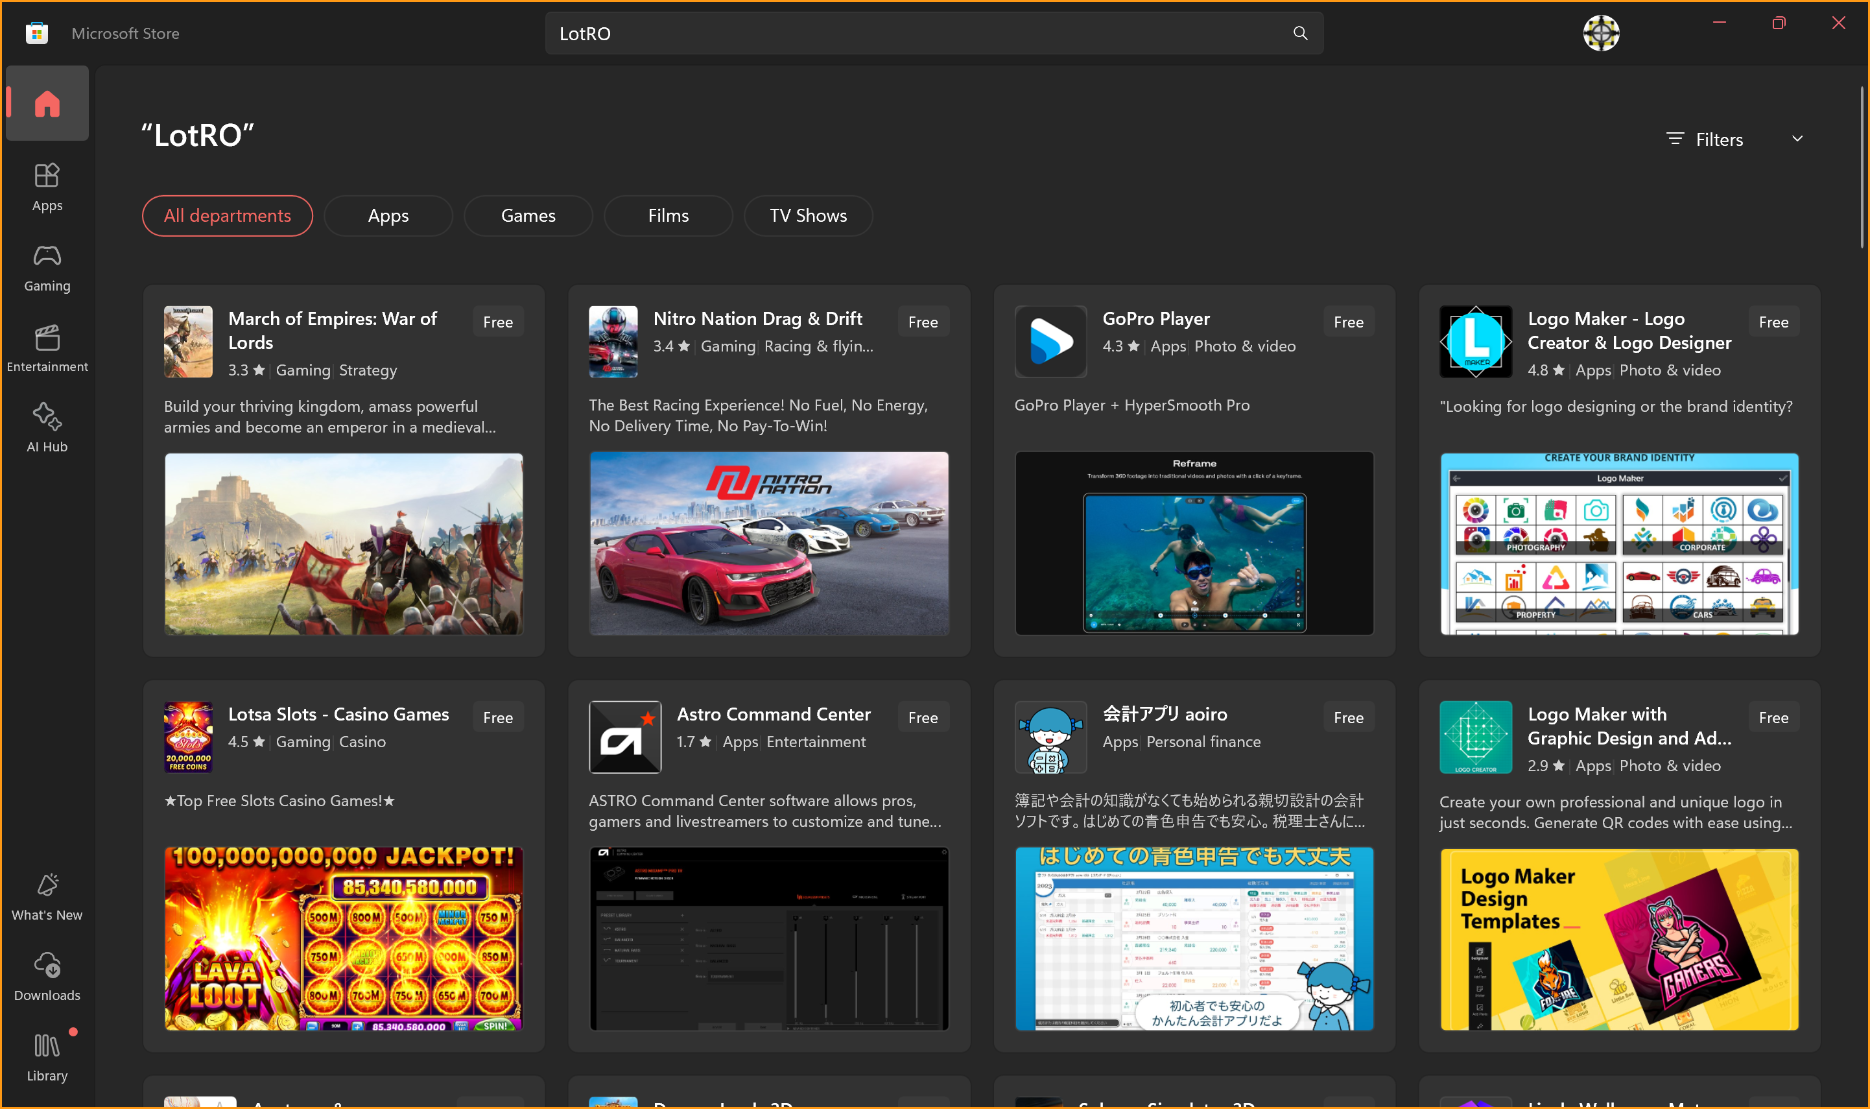Click Free button on GoPro Player
Image resolution: width=1870 pixels, height=1109 pixels.
point(1348,322)
